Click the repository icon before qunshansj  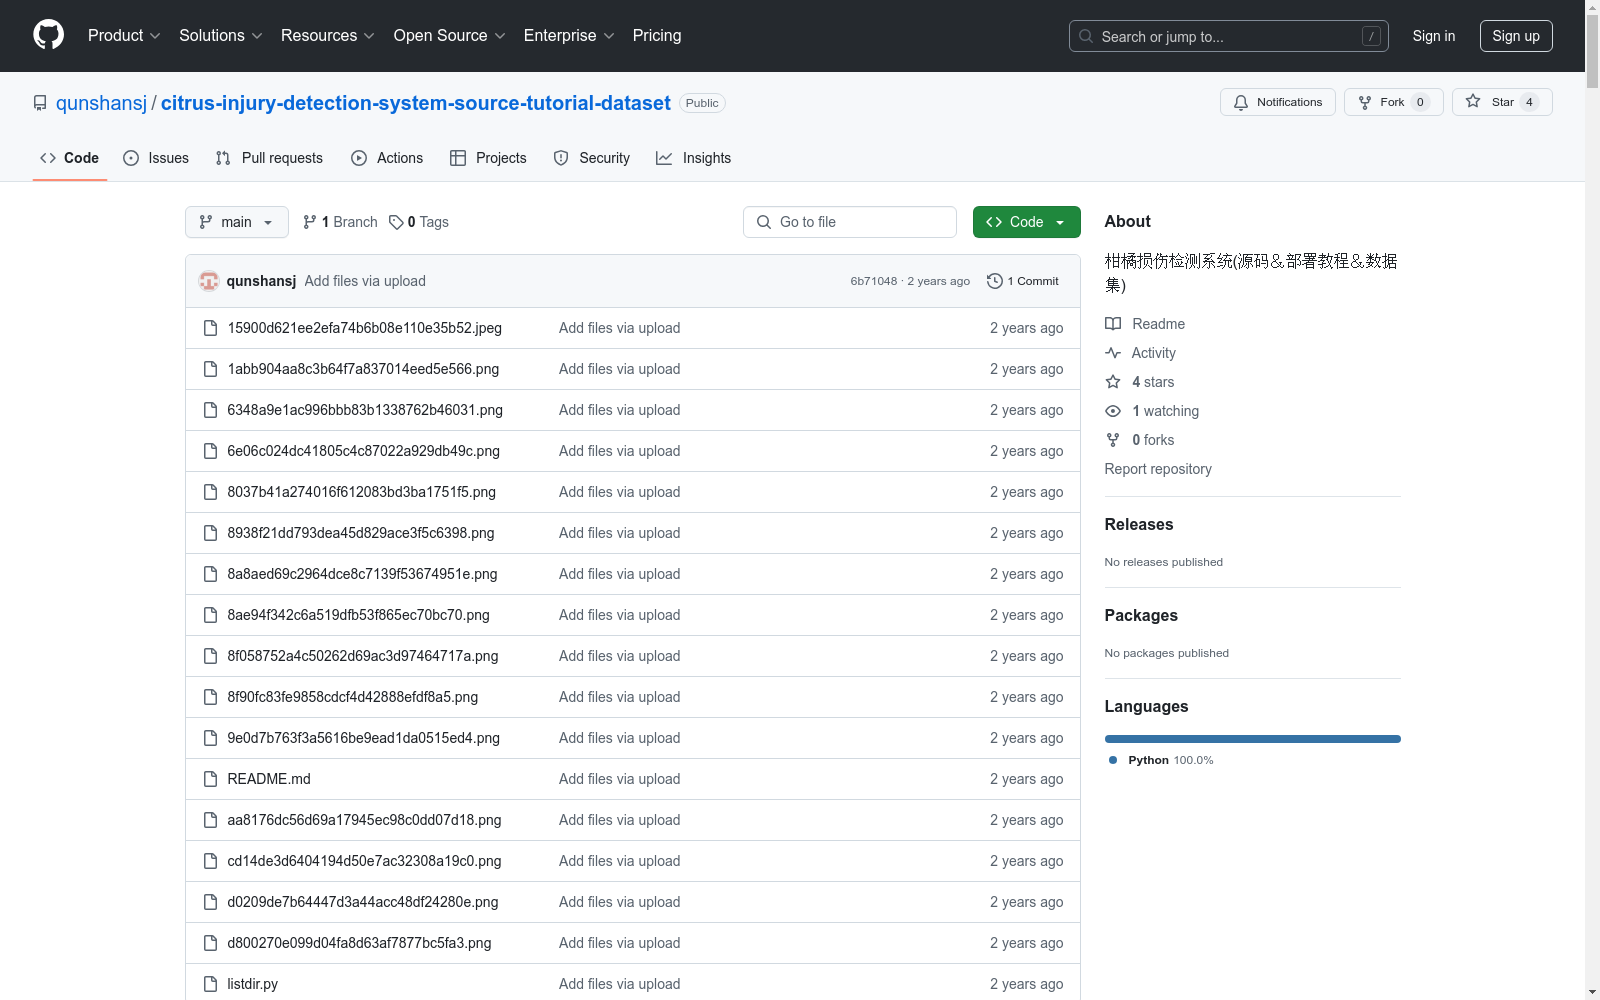pos(40,103)
